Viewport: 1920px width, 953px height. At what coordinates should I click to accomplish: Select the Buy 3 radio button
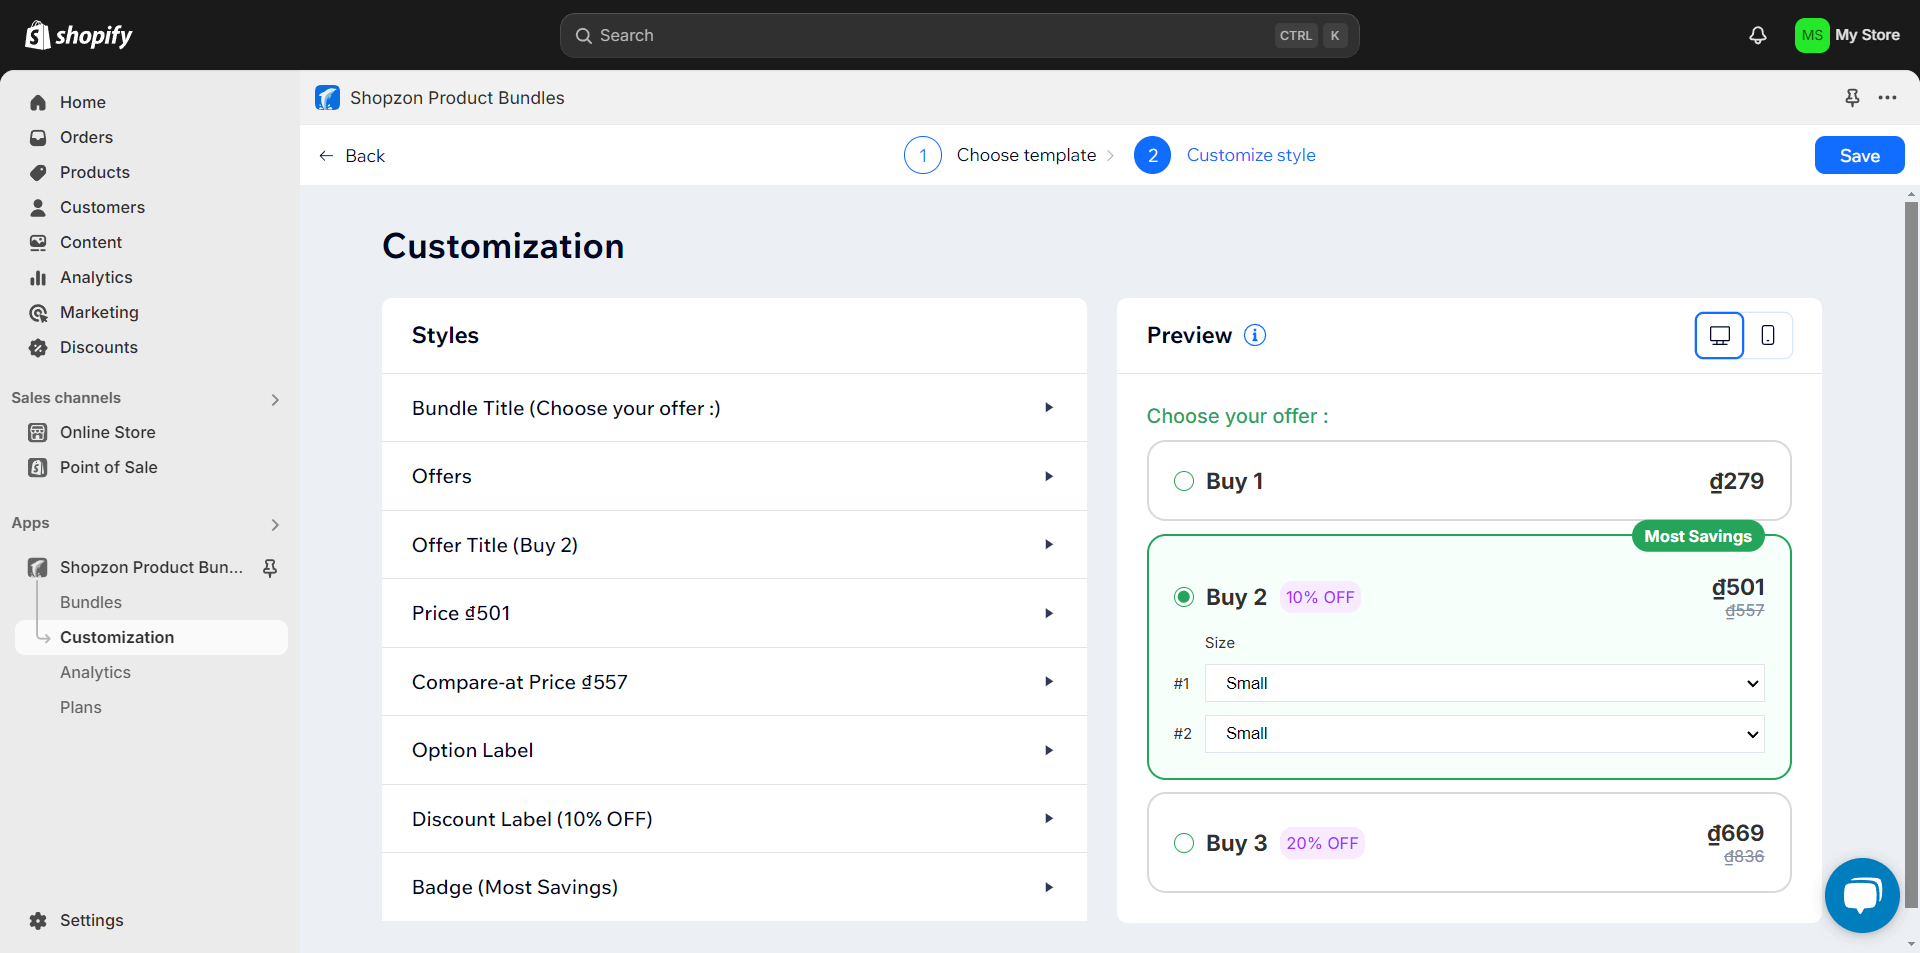coord(1183,843)
